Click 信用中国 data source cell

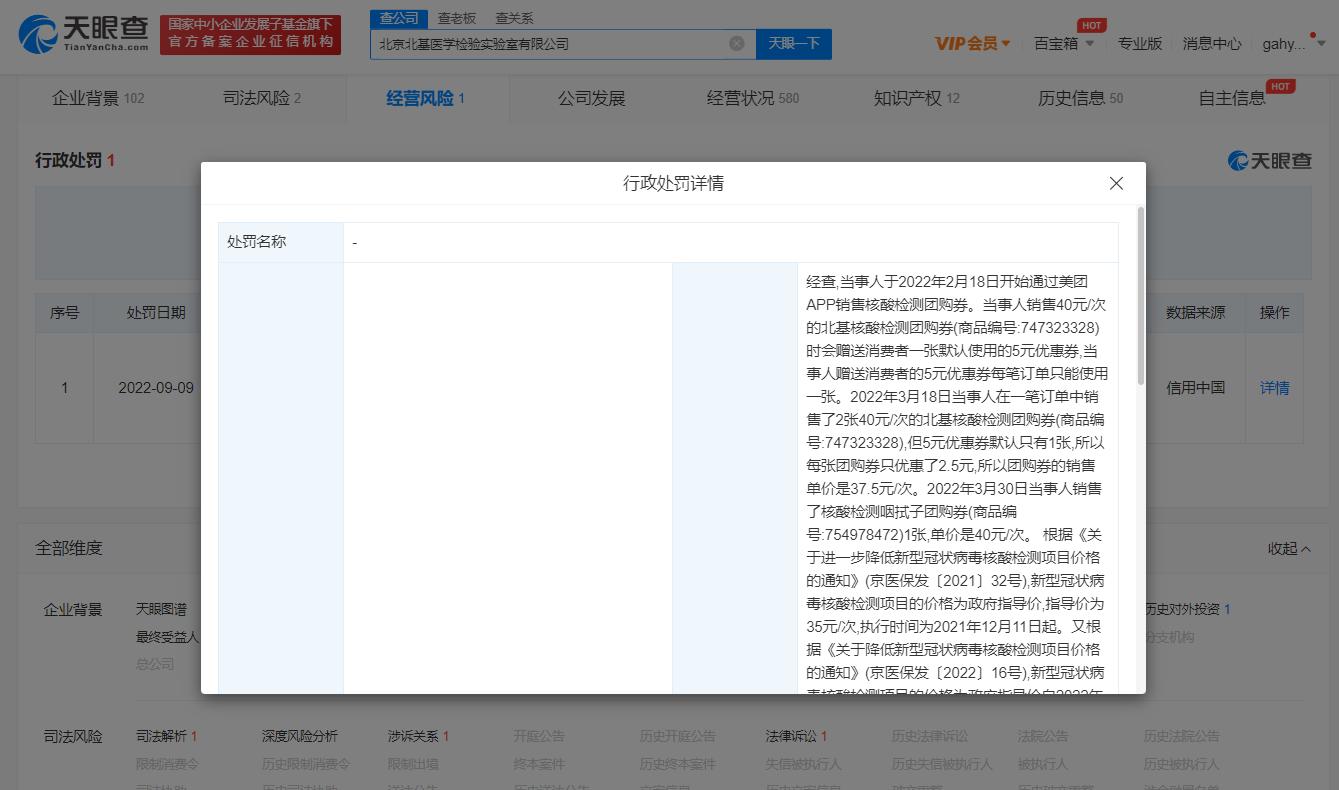pos(1195,388)
